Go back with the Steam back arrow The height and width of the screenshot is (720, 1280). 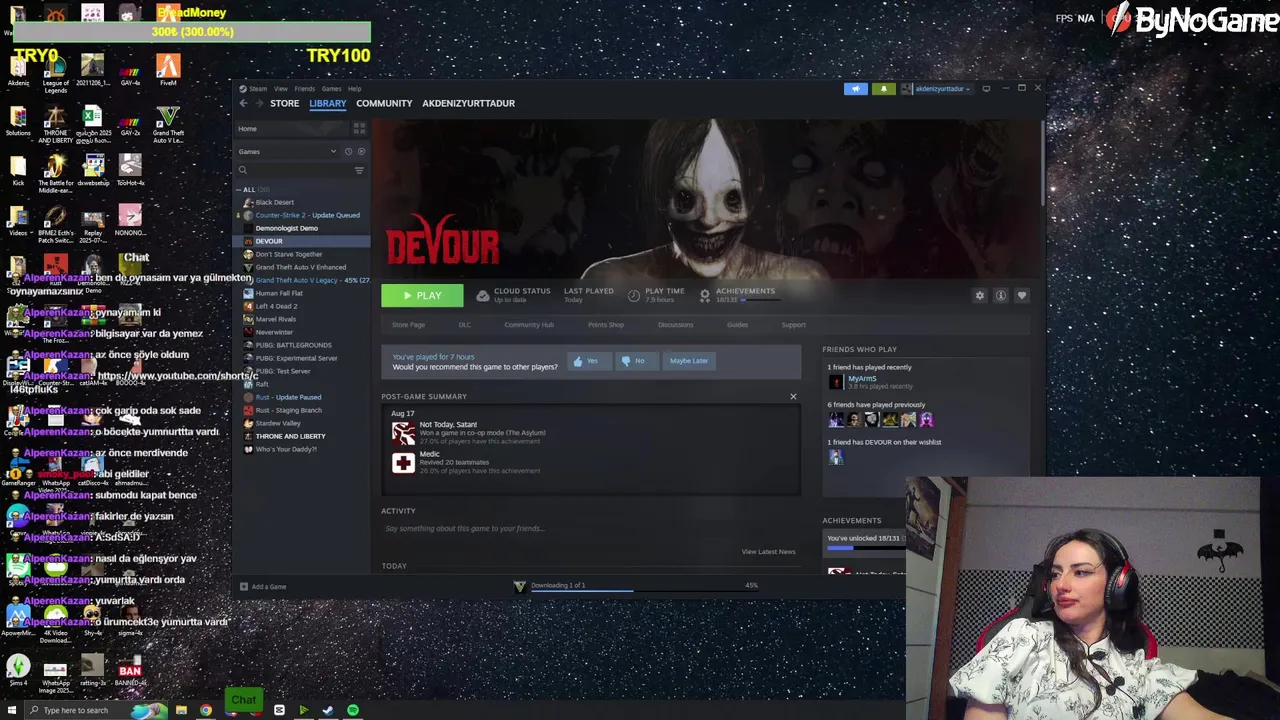pyautogui.click(x=243, y=103)
